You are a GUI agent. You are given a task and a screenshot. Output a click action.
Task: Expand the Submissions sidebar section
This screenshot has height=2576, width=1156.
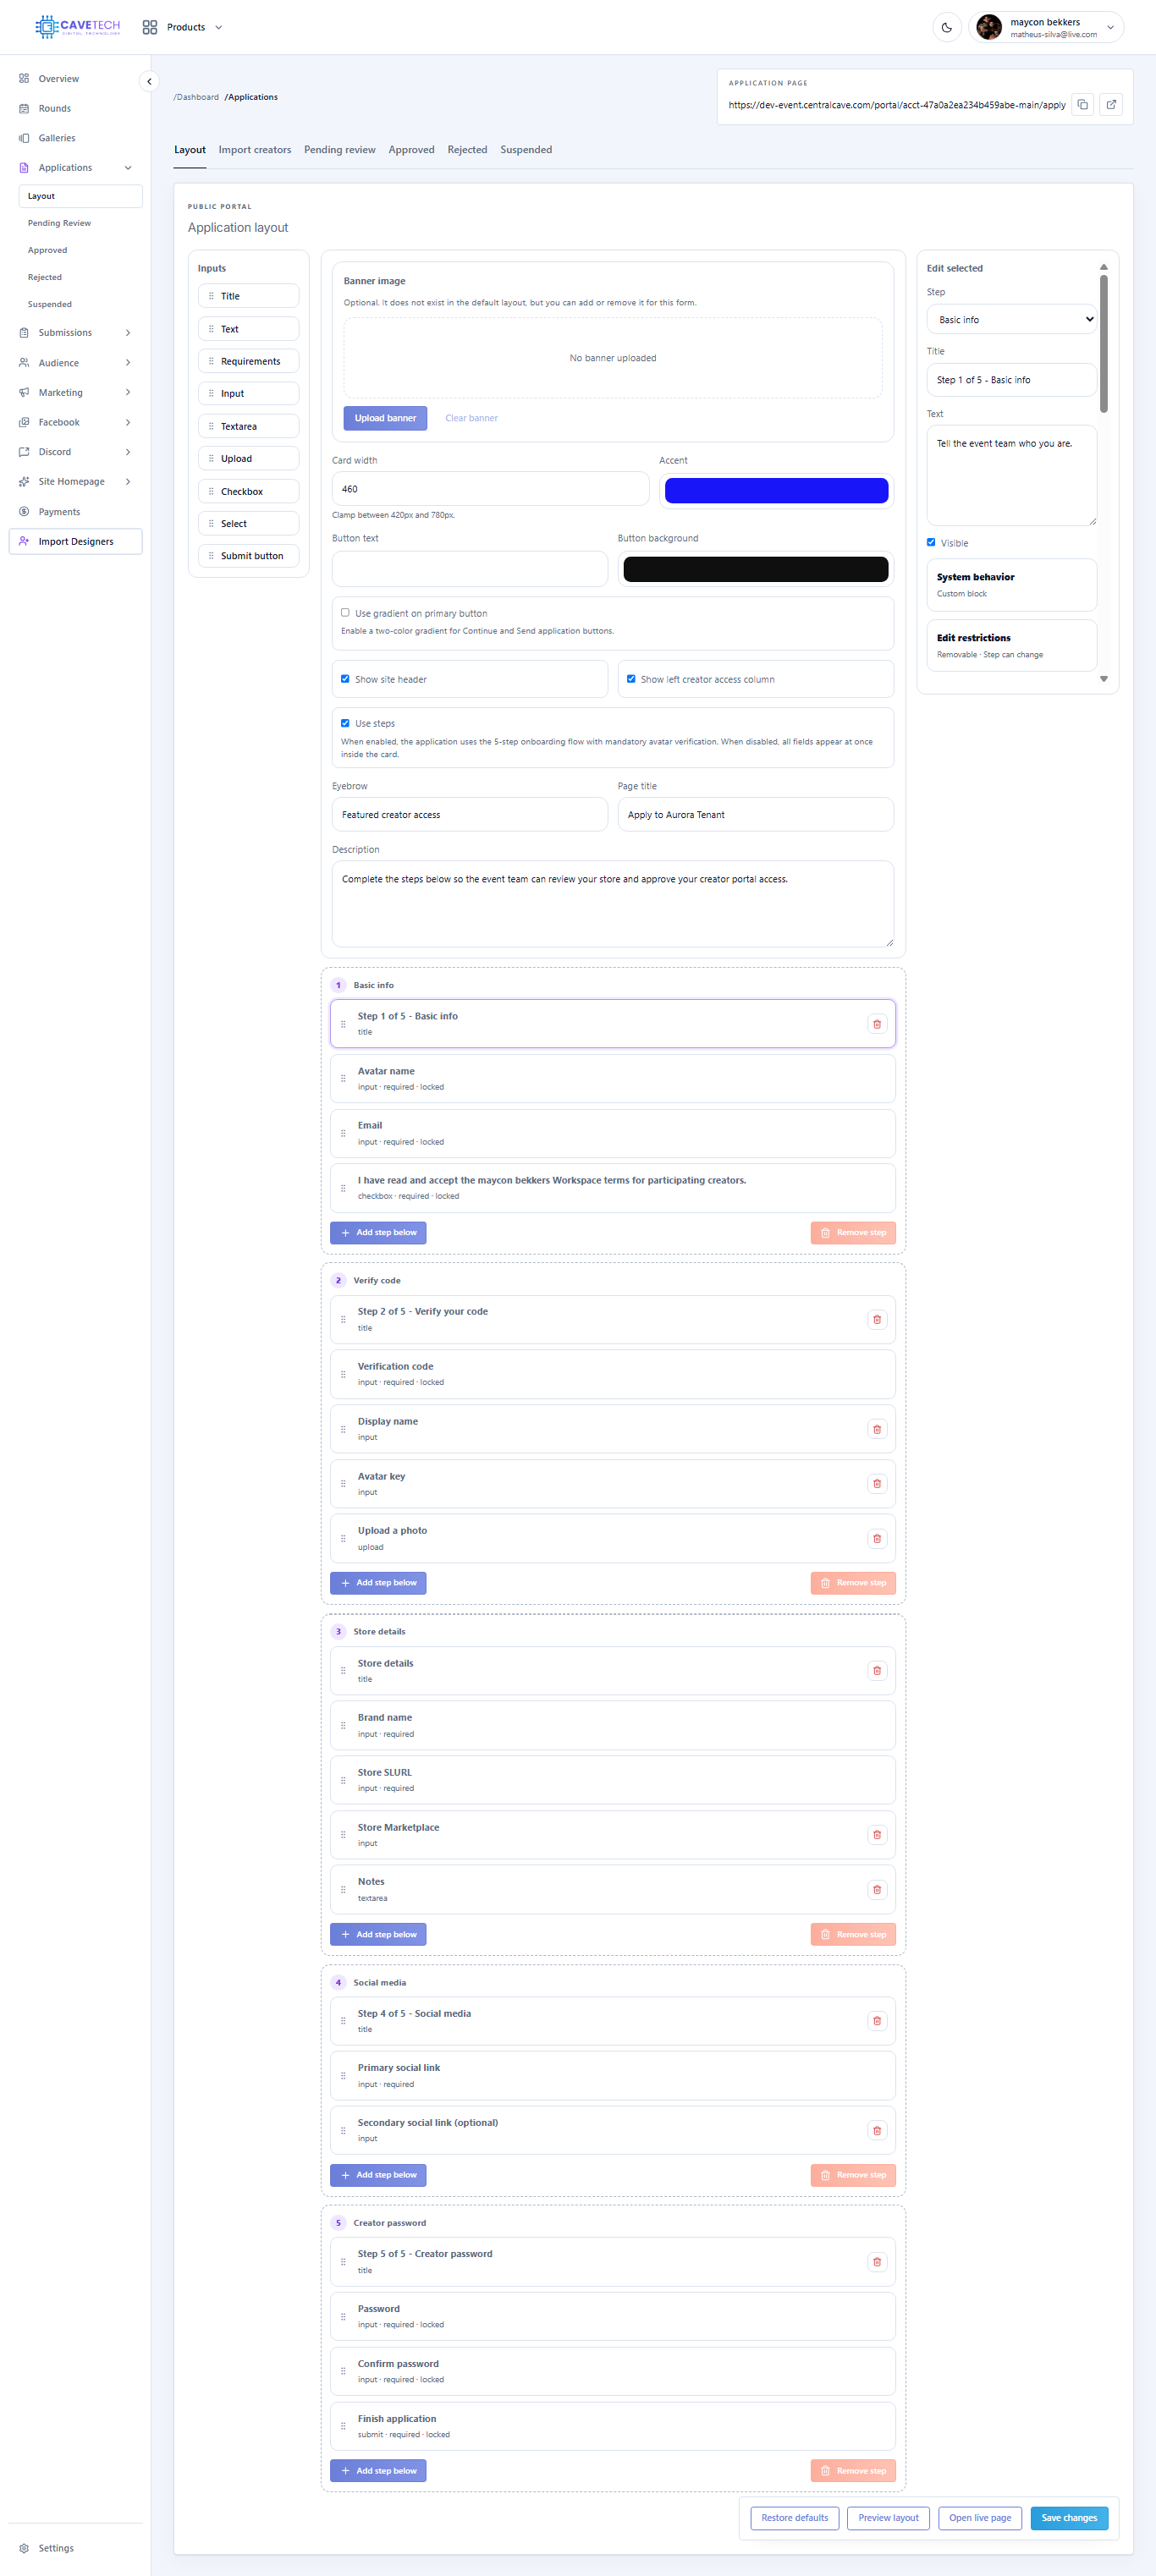(128, 332)
